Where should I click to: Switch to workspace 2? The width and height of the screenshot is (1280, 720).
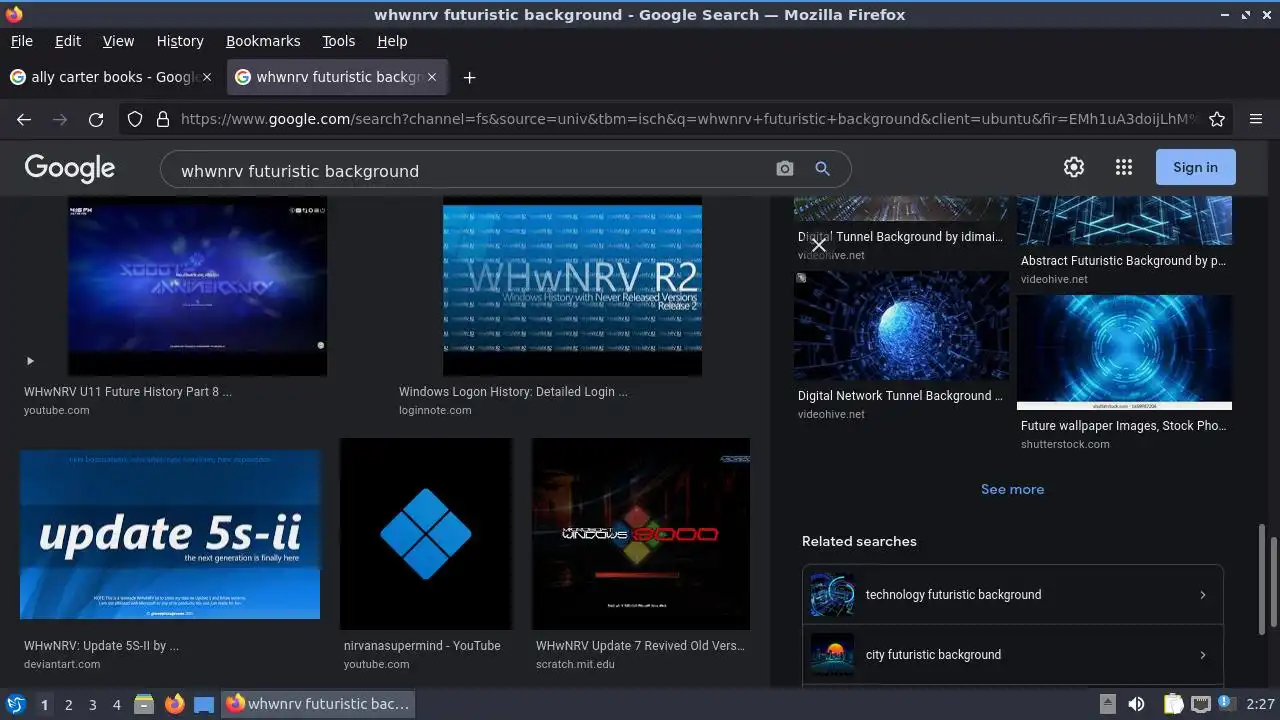(68, 705)
